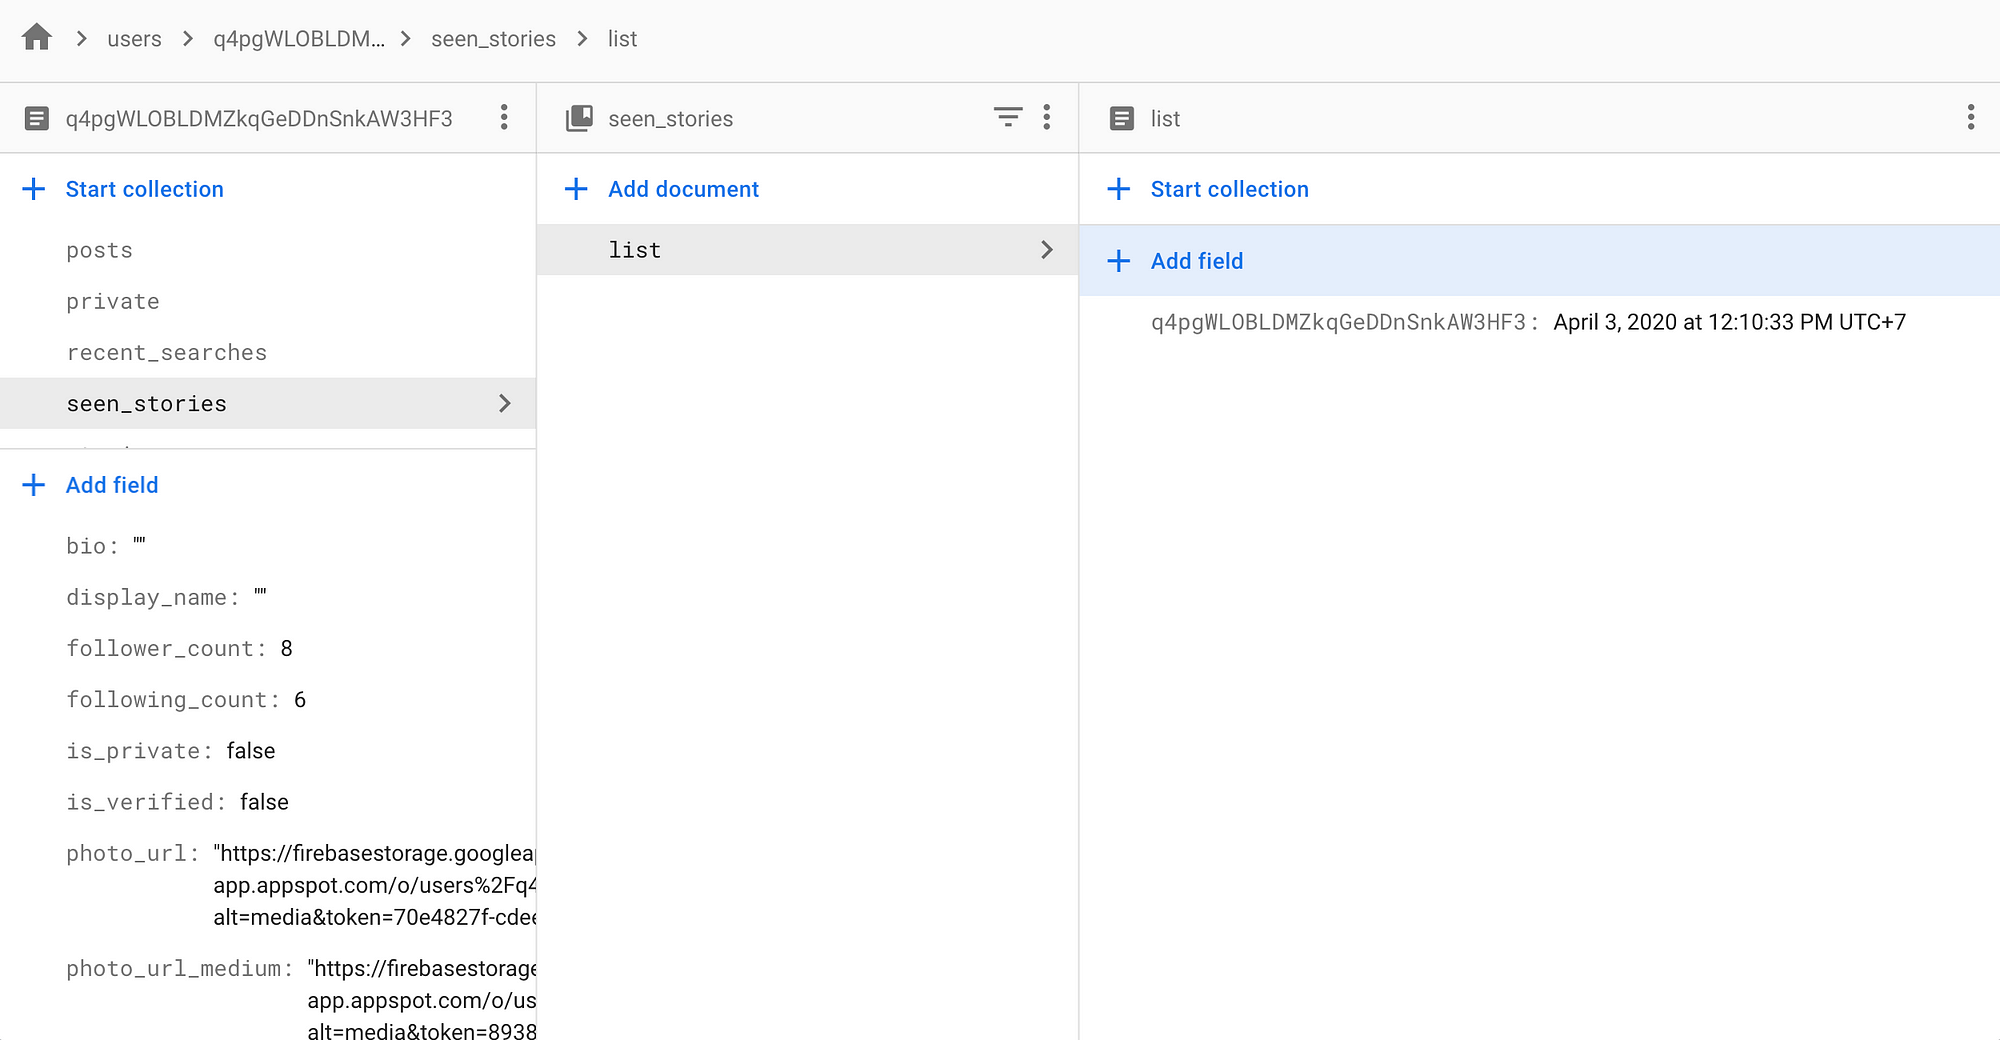Image resolution: width=2000 pixels, height=1040 pixels.
Task: Click the follower_count value 8
Action: (287, 648)
